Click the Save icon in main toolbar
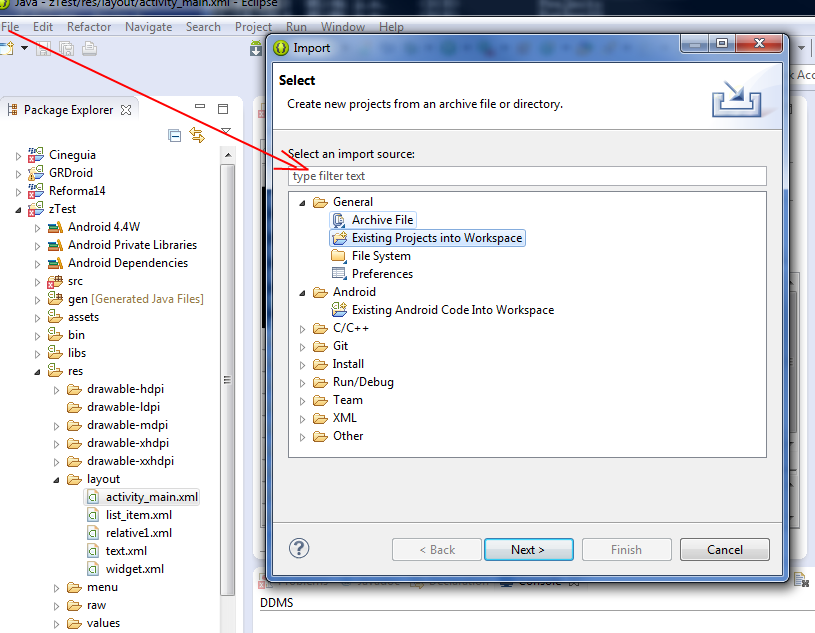Screen dimensions: 815x633 tap(43, 48)
